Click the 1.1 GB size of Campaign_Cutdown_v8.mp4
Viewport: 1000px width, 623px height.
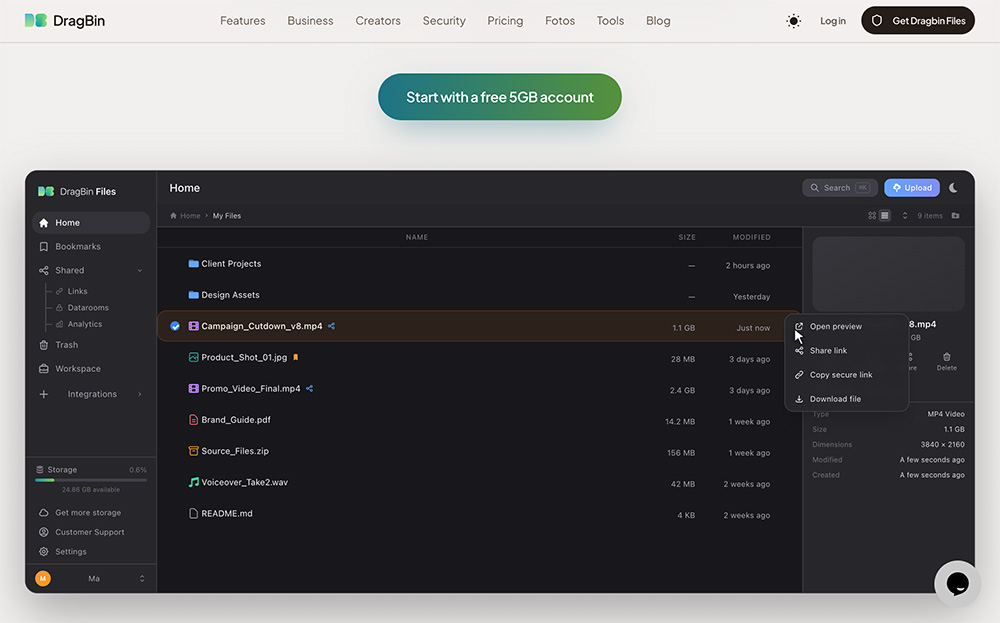683,328
